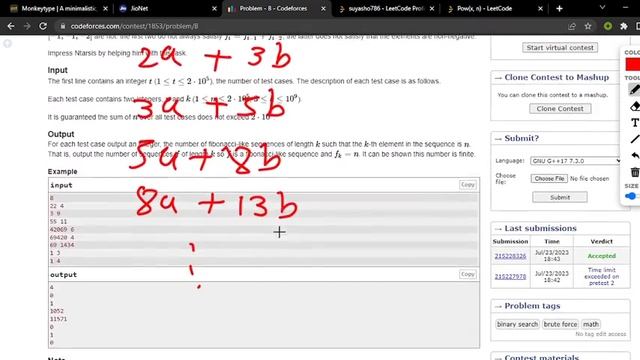Click the browser forward arrow
This screenshot has width=640, height=360.
coord(27,26)
